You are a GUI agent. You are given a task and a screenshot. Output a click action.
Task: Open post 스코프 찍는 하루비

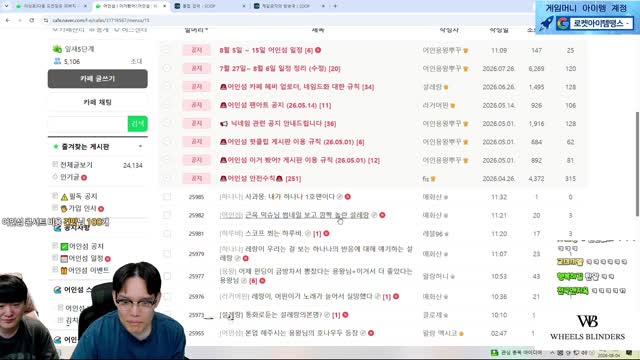(x=268, y=233)
